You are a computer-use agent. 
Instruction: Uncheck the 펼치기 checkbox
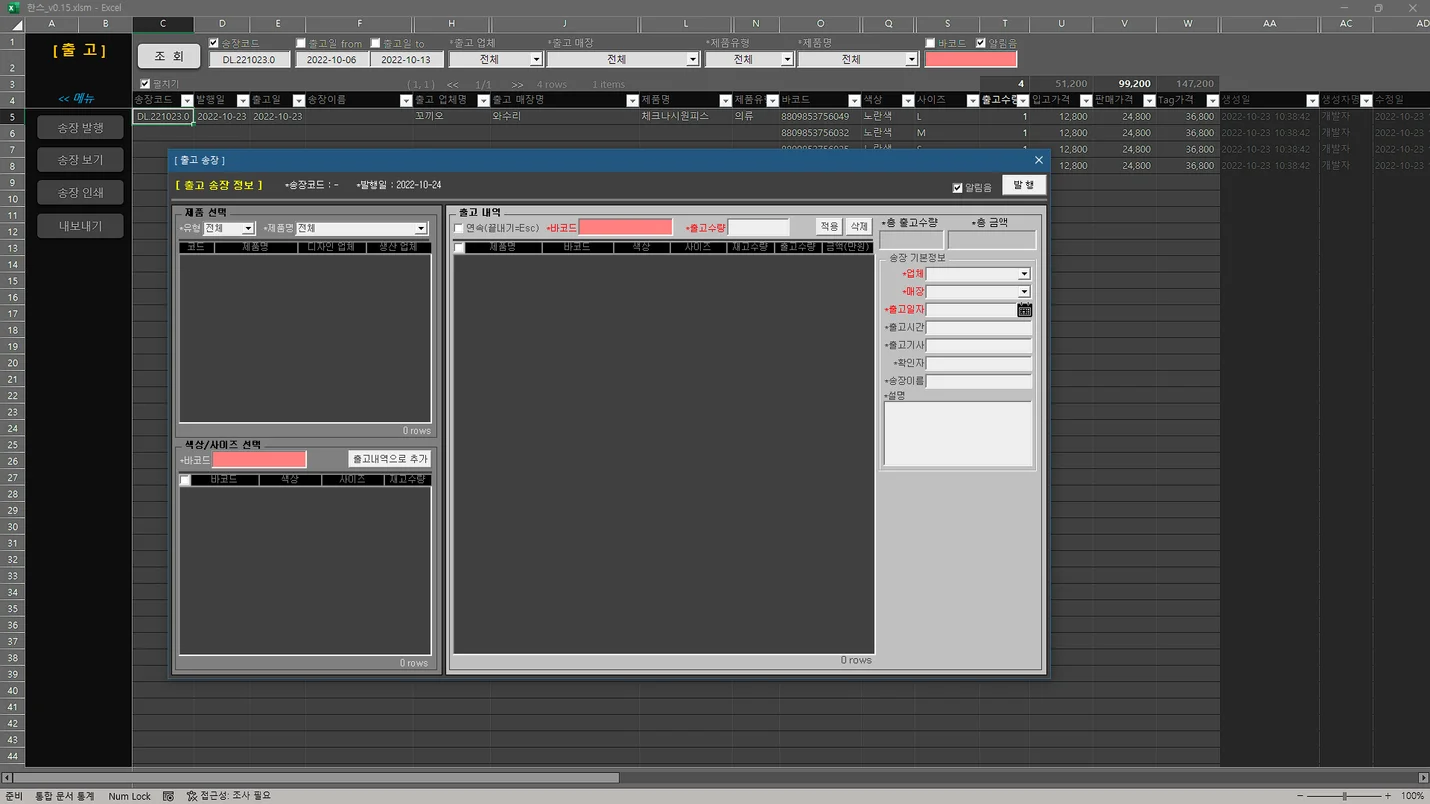click(145, 84)
